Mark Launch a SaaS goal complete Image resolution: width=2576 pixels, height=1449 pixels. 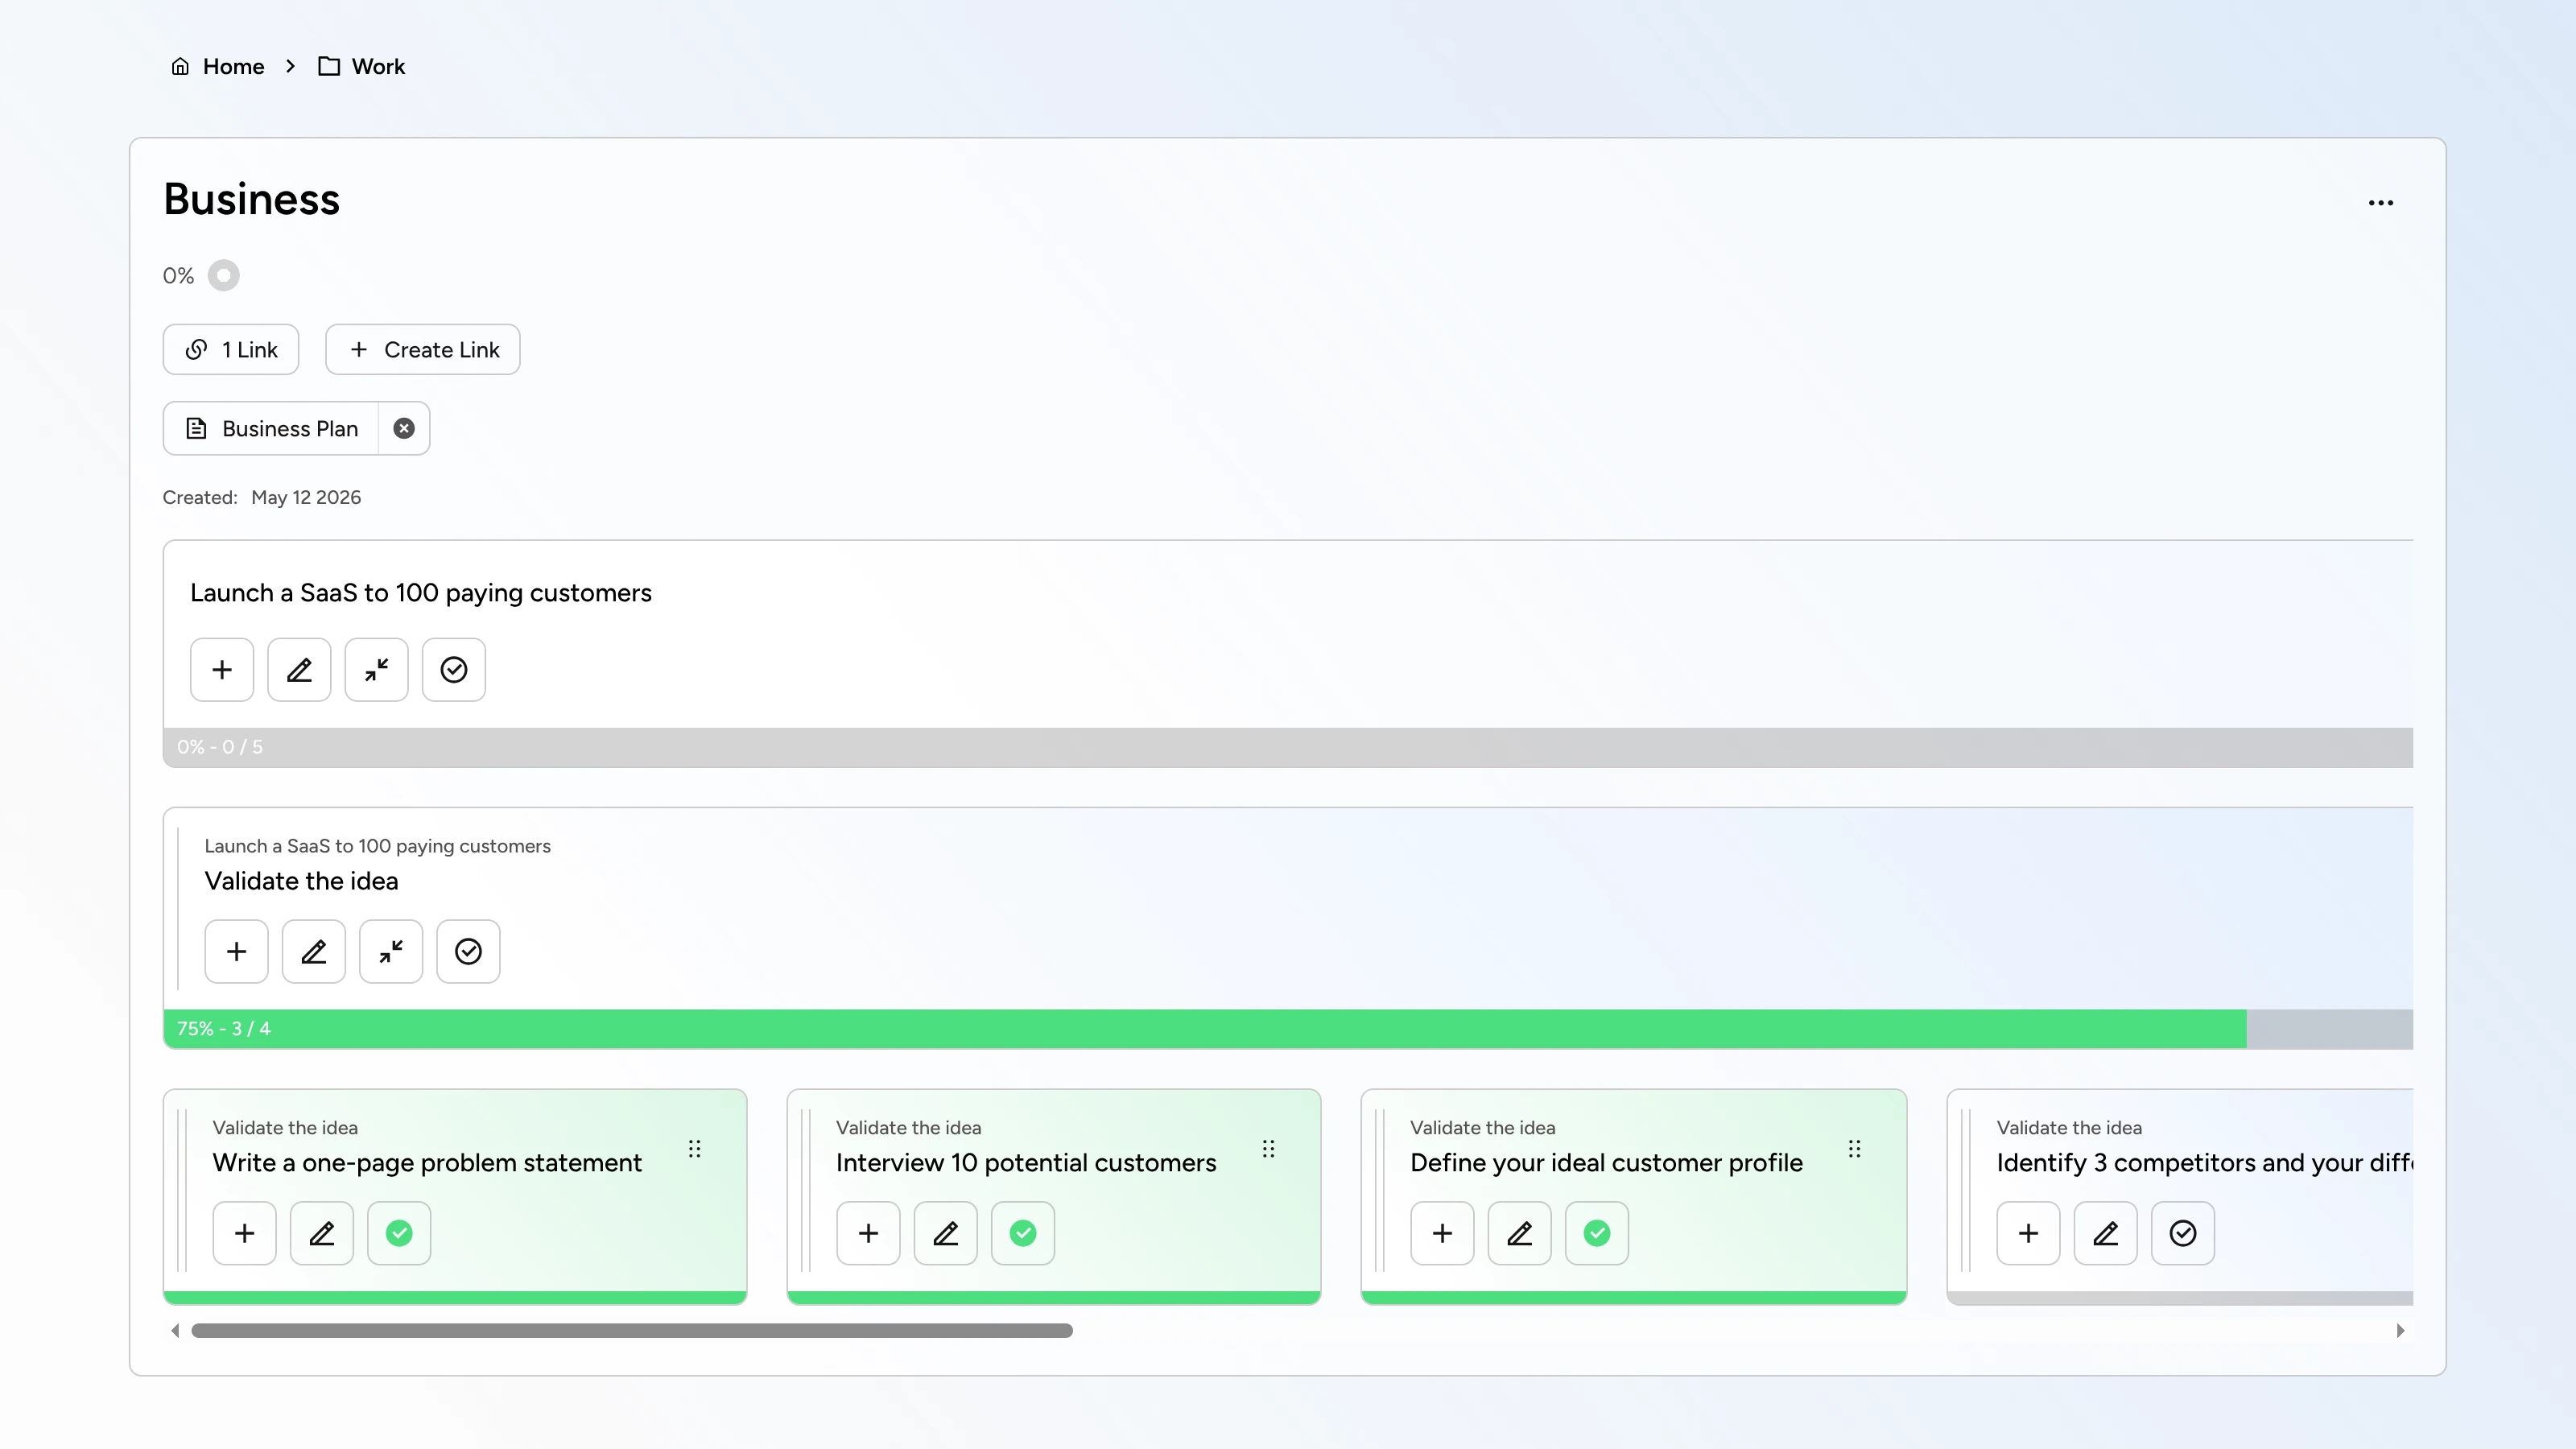[454, 669]
